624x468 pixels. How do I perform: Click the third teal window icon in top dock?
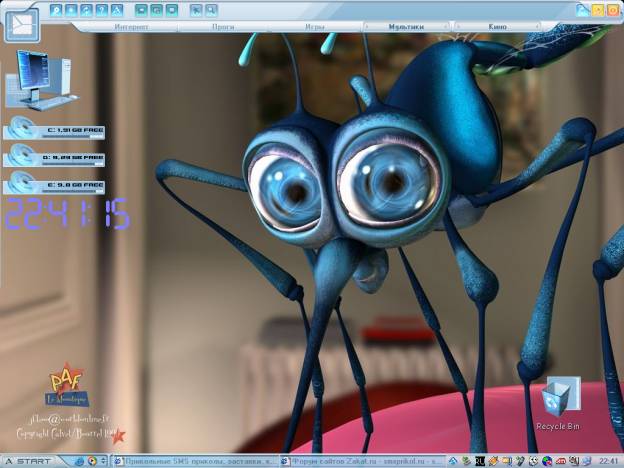click(172, 10)
